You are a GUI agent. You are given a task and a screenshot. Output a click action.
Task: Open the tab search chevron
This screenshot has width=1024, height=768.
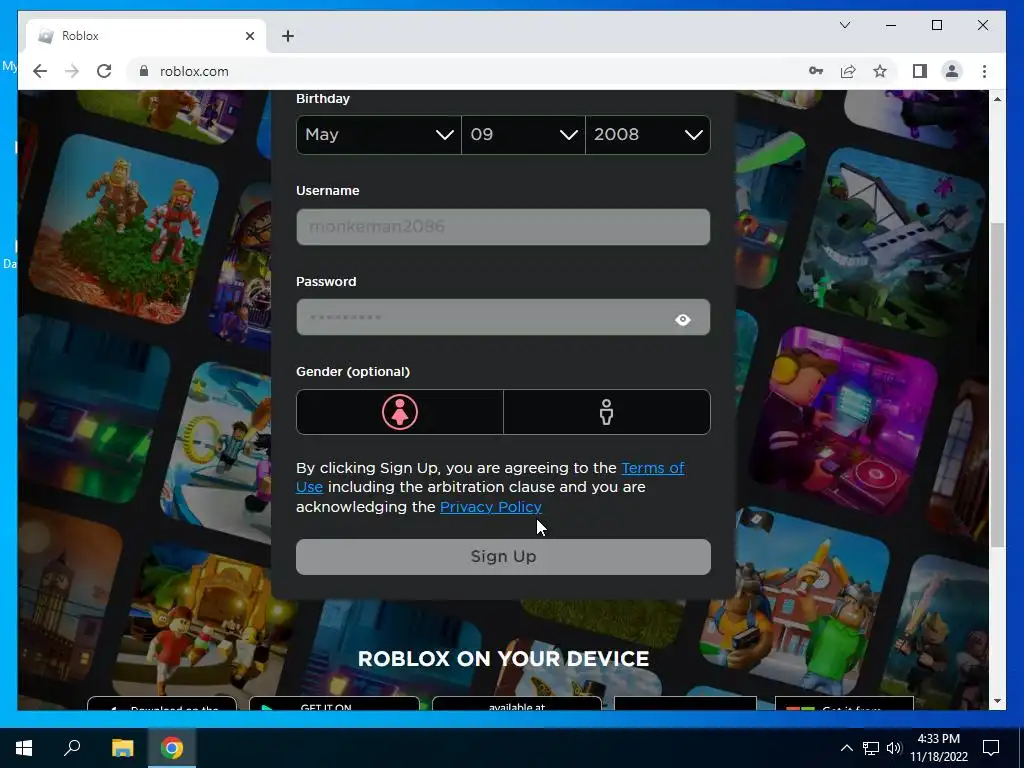(844, 25)
